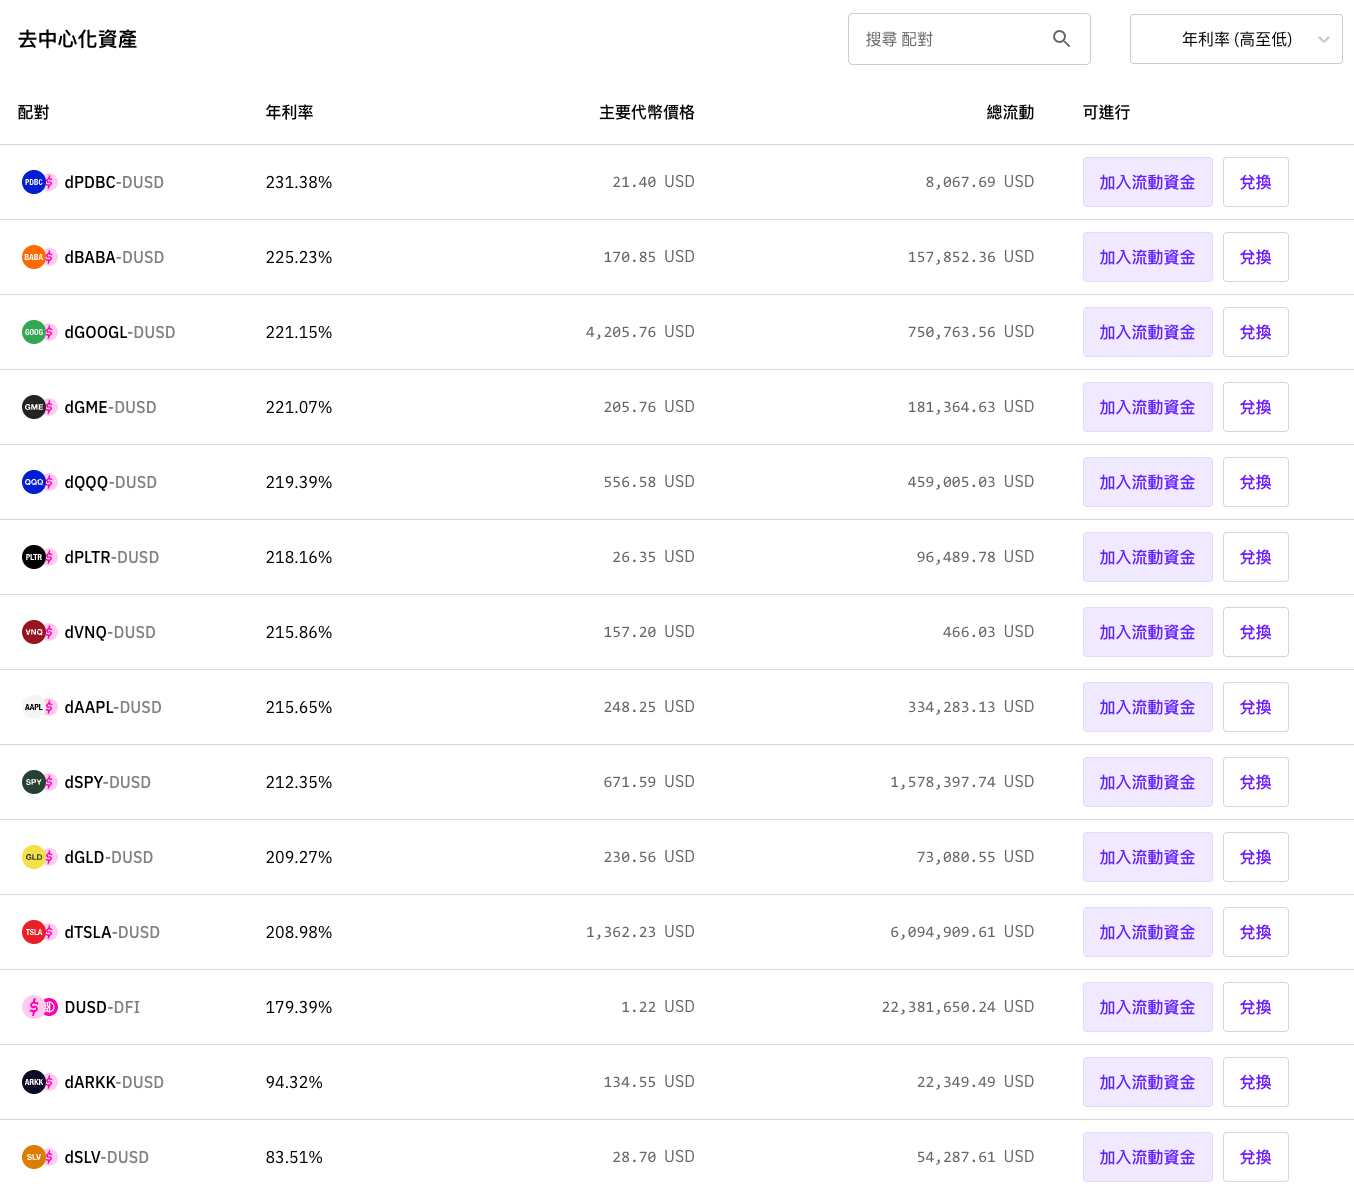This screenshot has width=1354, height=1194.
Task: Focus the 搜尋 配對 search field
Action: point(969,39)
